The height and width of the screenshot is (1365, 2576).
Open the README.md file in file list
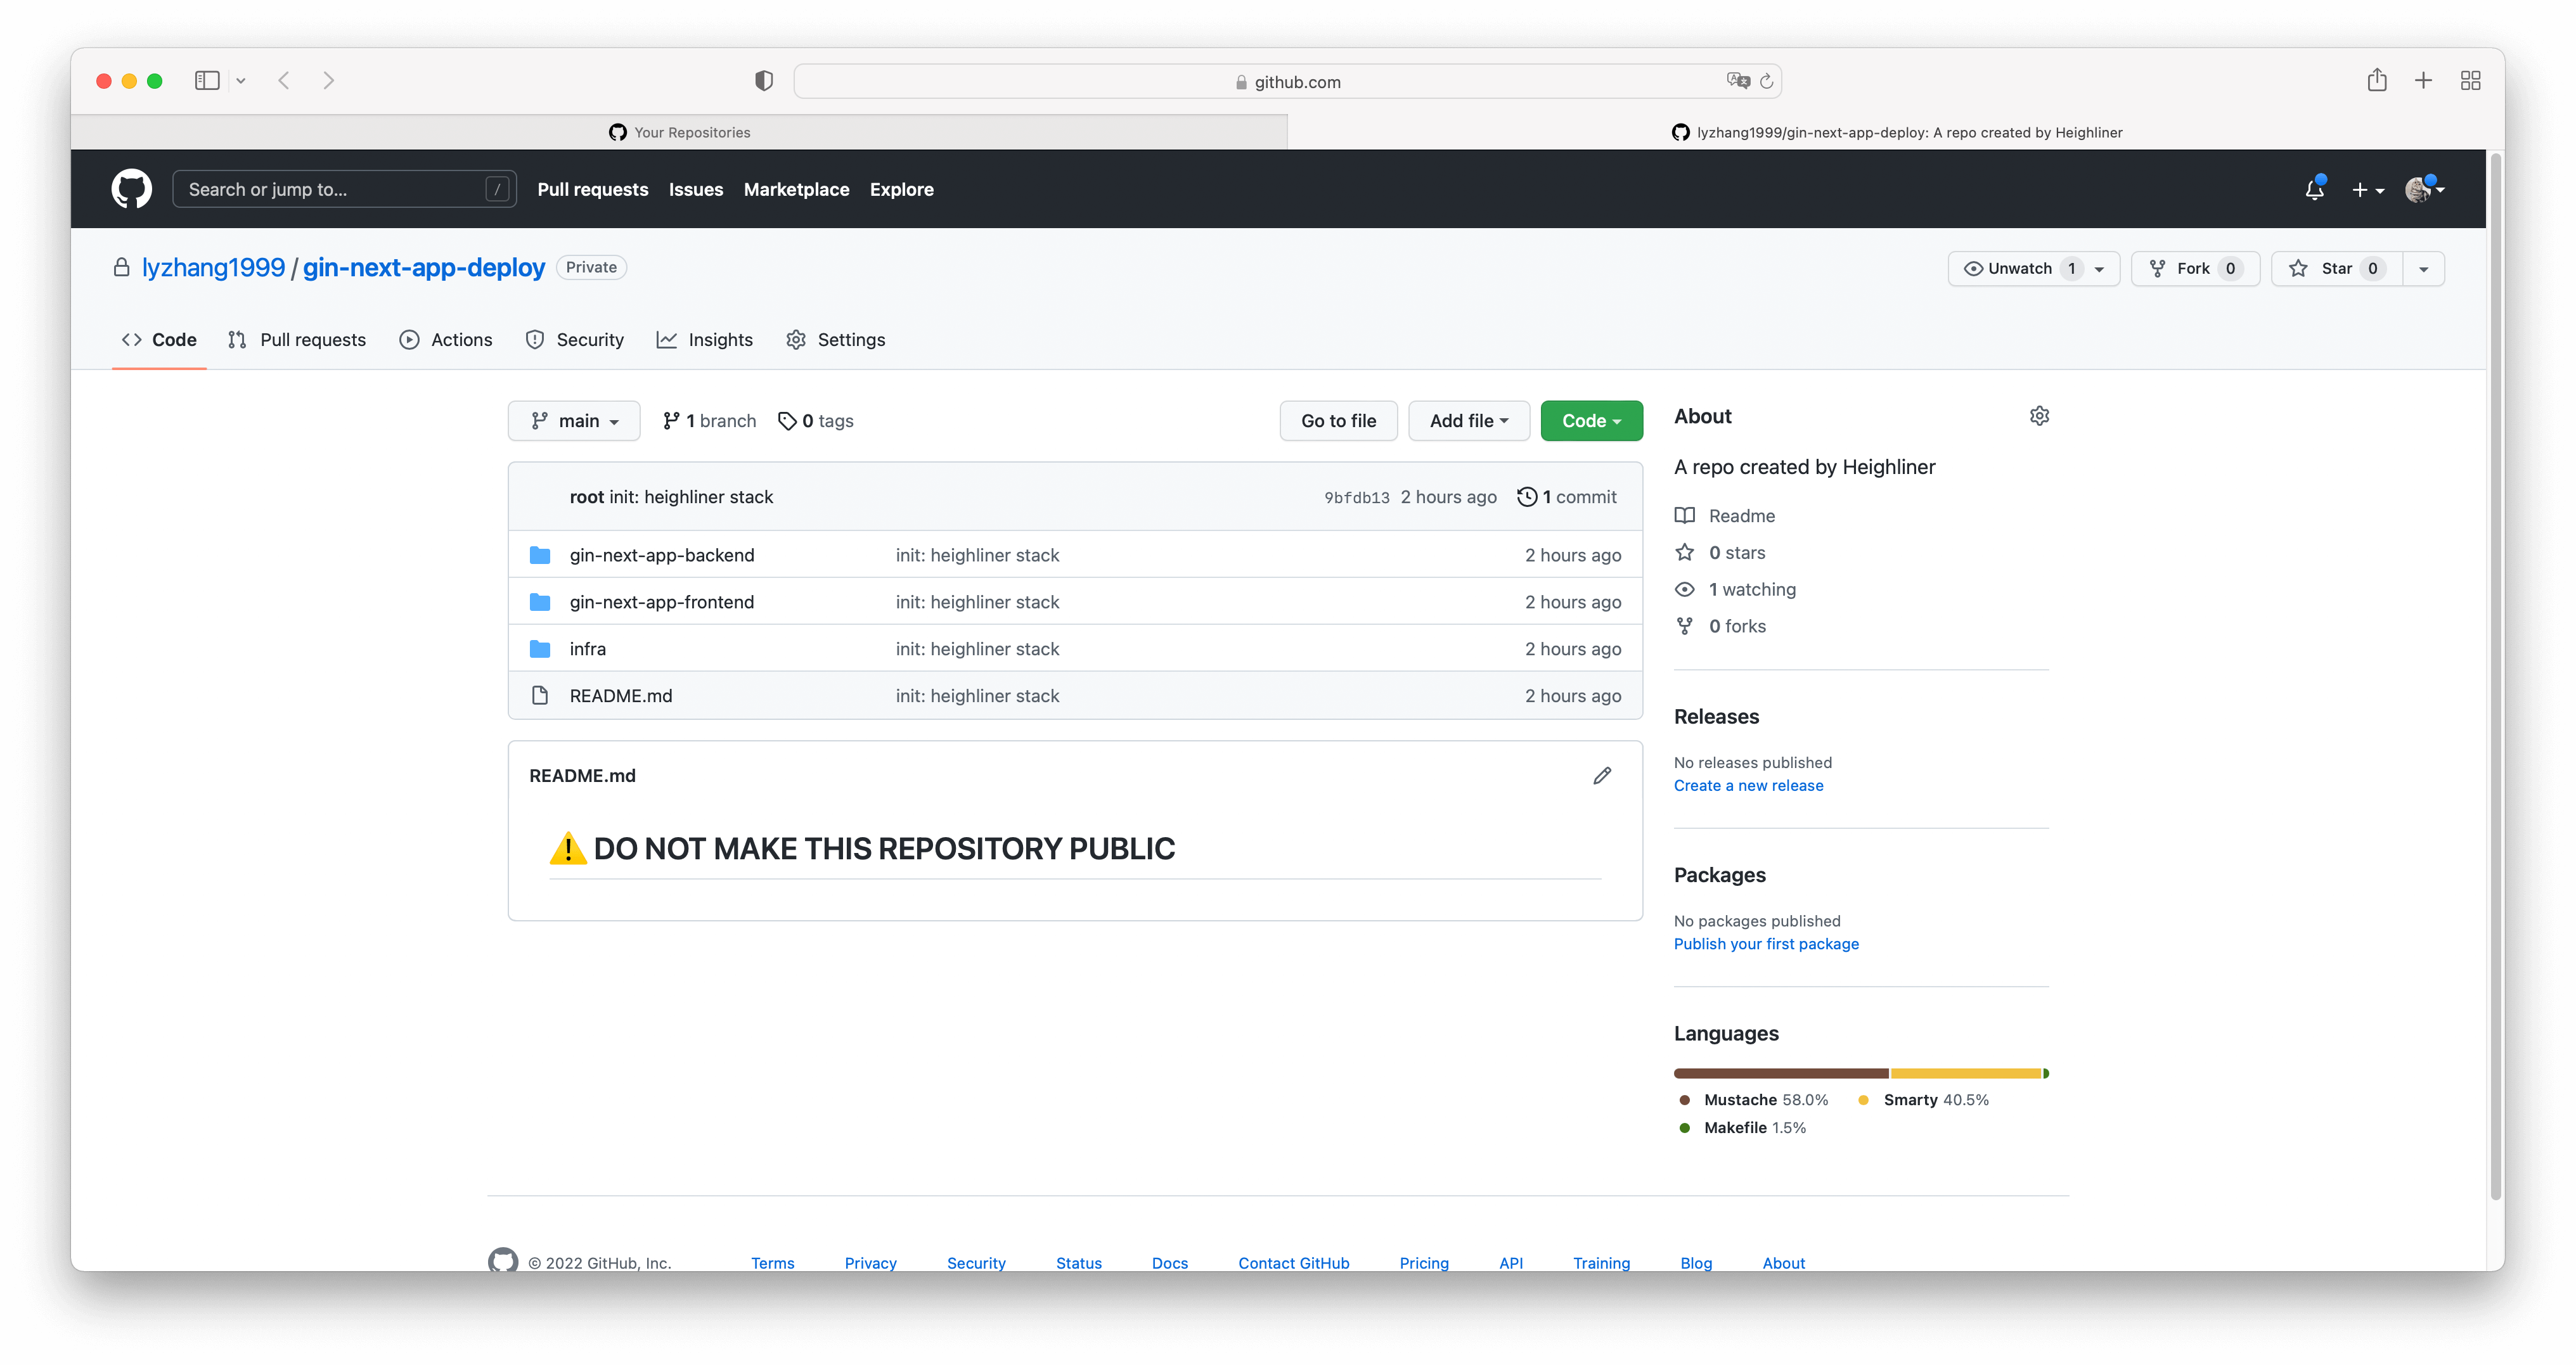click(x=621, y=696)
